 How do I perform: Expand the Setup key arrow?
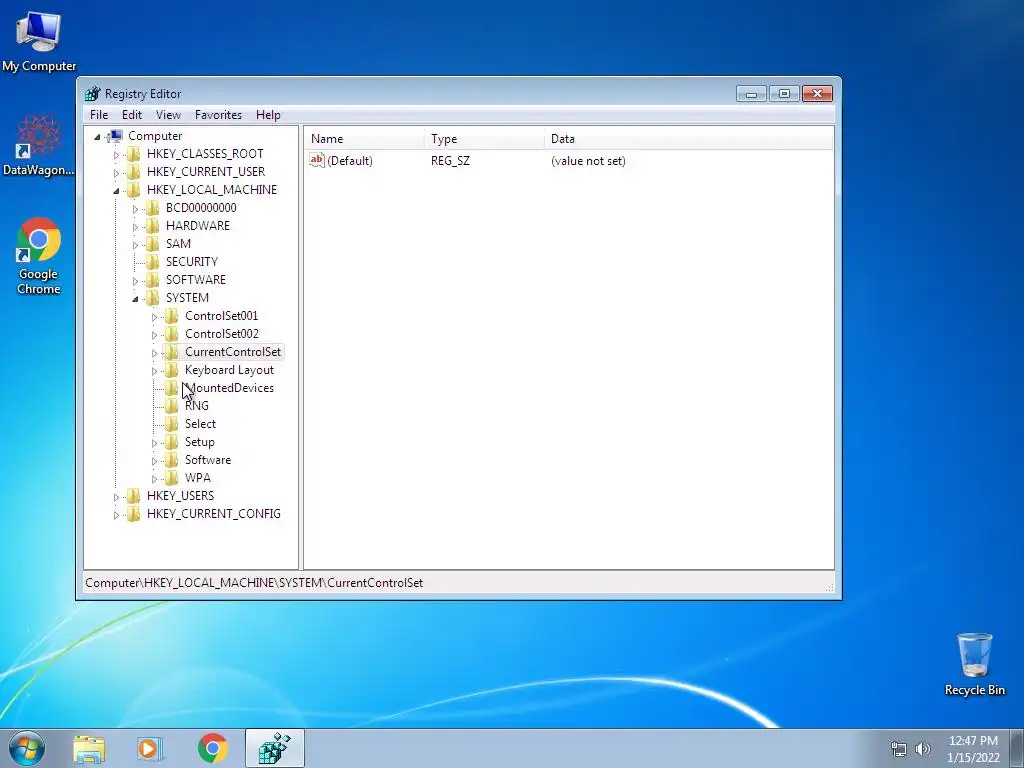154,443
